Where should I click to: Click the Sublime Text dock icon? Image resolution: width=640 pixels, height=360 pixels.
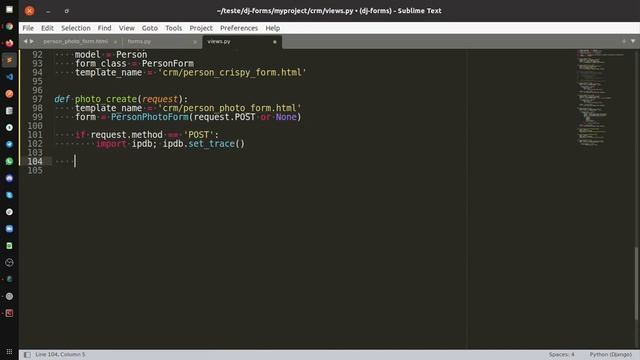[x=9, y=60]
